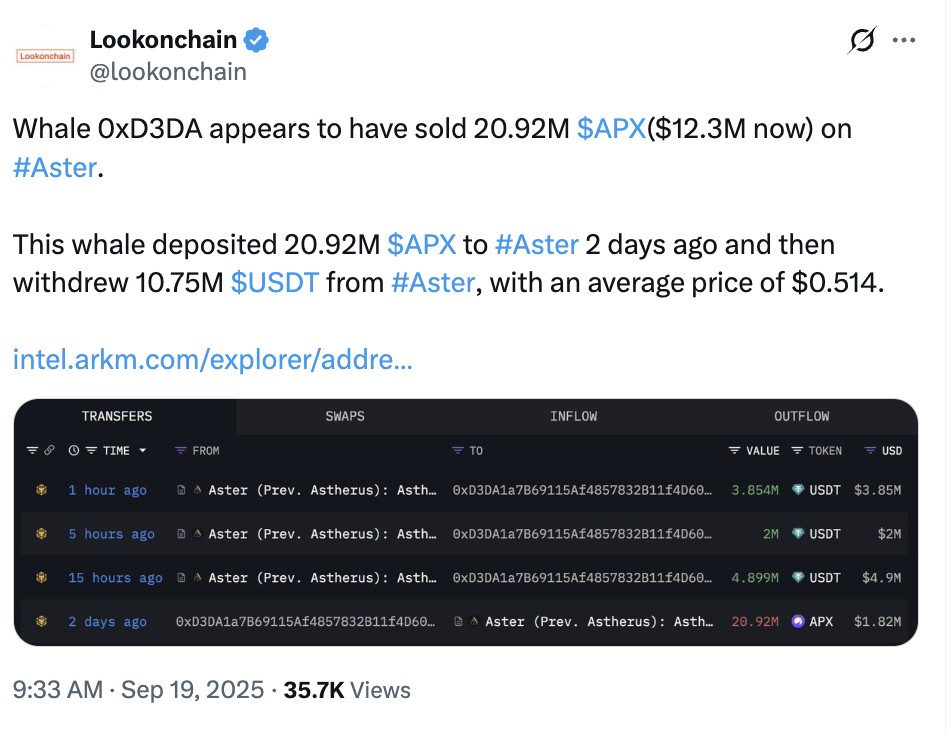Click the USDT token icon in first row
The width and height of the screenshot is (950, 734).
798,490
